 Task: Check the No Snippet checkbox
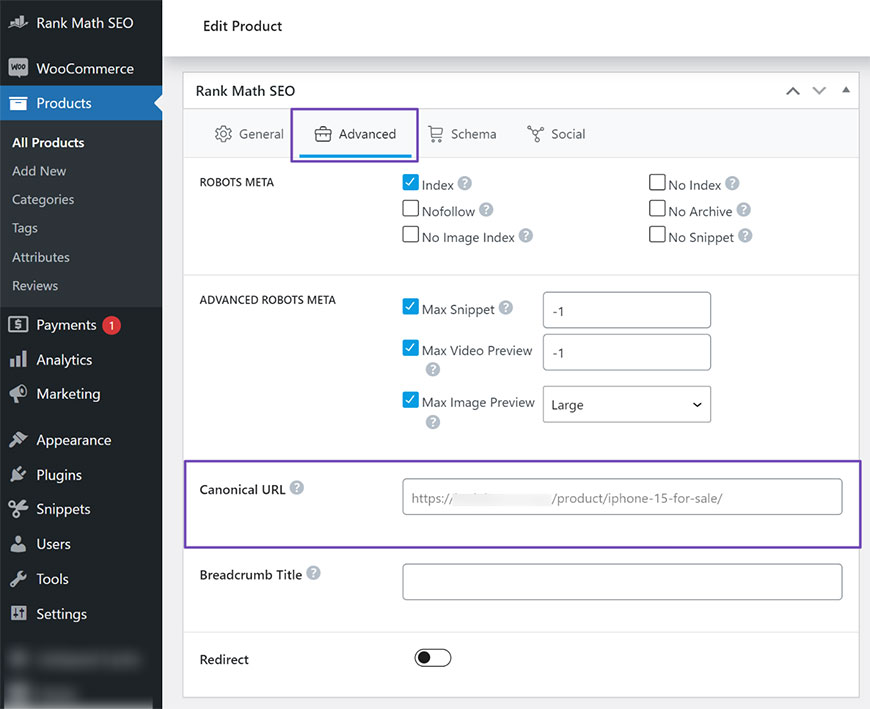(657, 235)
